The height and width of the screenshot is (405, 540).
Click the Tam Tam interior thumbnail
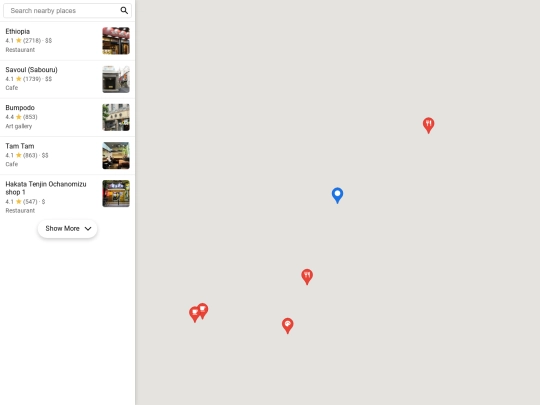(116, 156)
